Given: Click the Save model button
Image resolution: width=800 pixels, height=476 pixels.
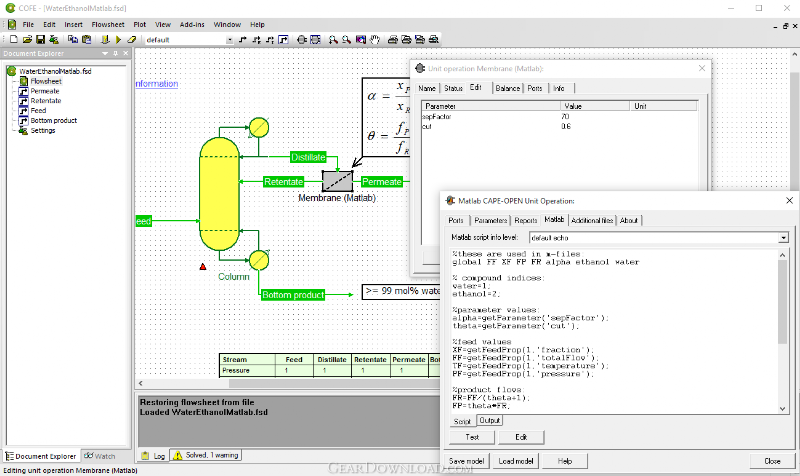Looking at the screenshot, I should point(466,461).
